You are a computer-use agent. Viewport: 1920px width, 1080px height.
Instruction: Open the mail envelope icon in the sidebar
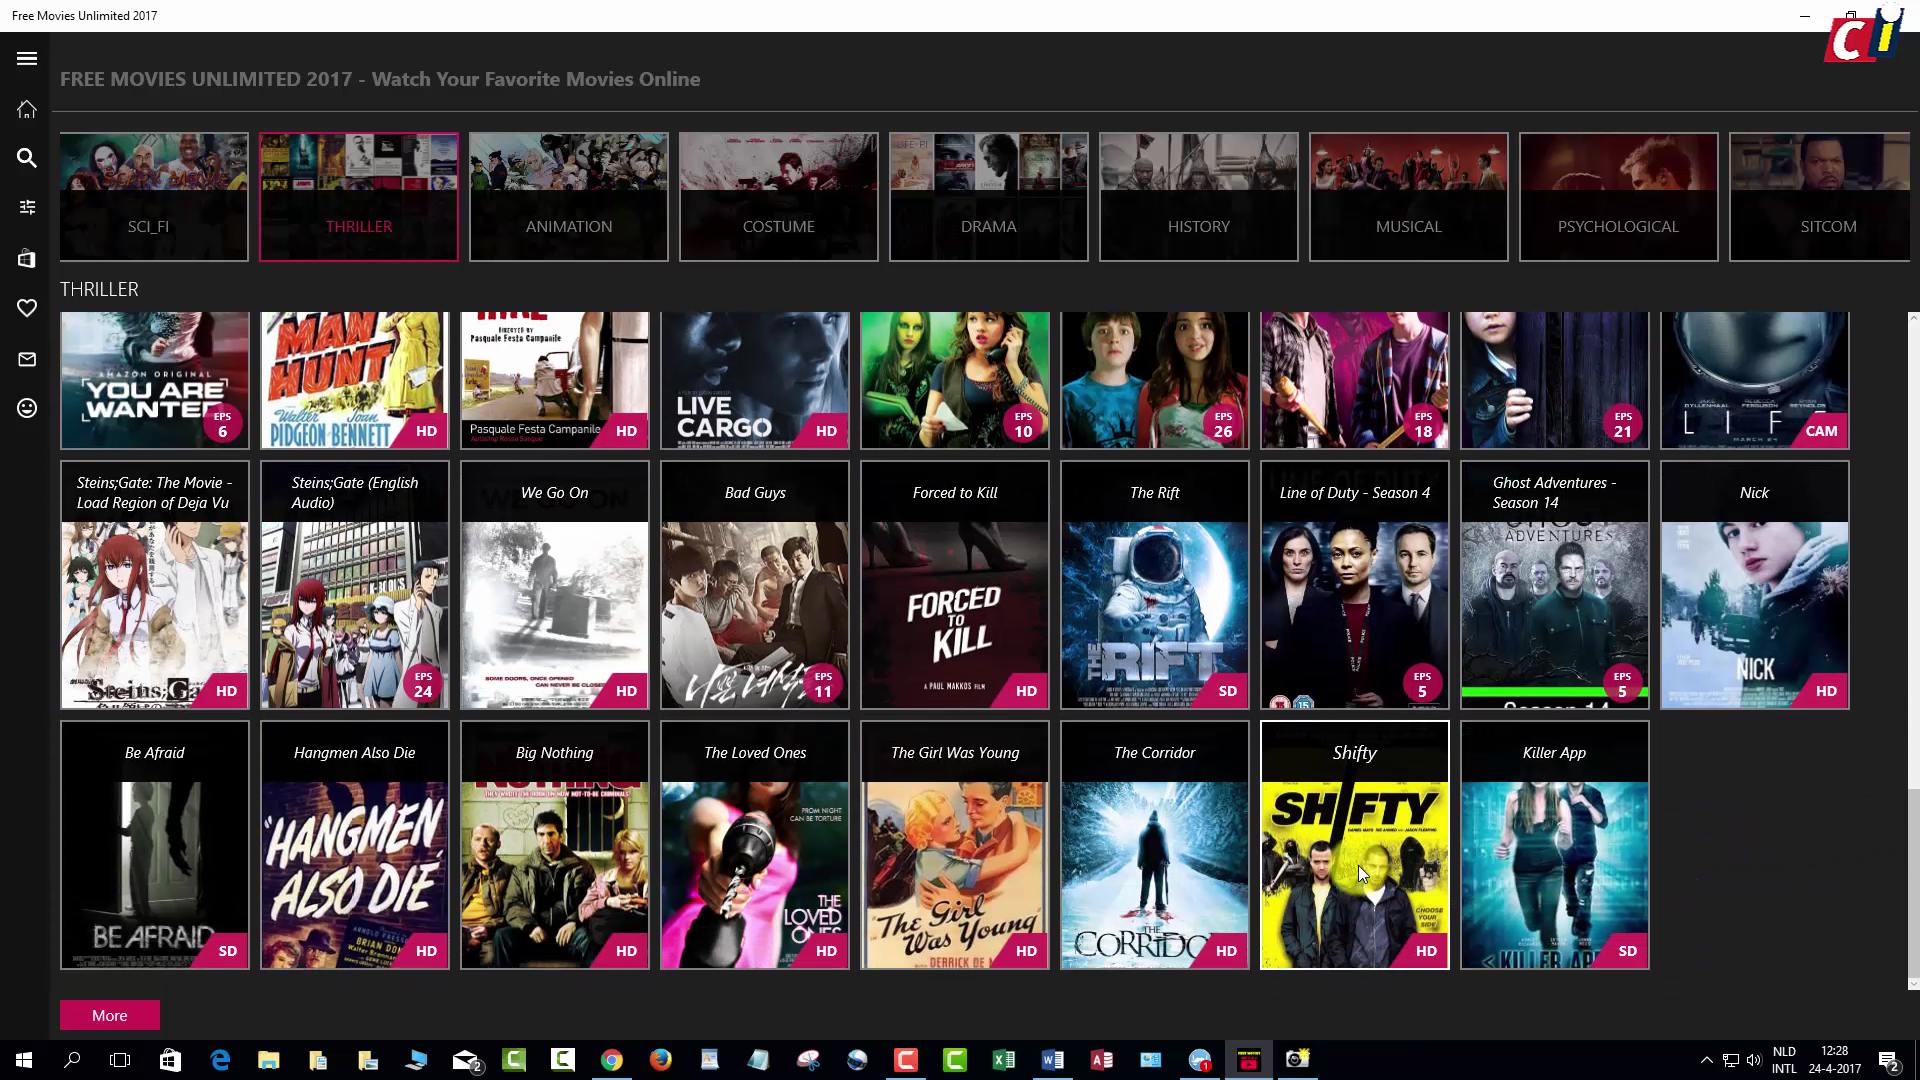pos(26,359)
